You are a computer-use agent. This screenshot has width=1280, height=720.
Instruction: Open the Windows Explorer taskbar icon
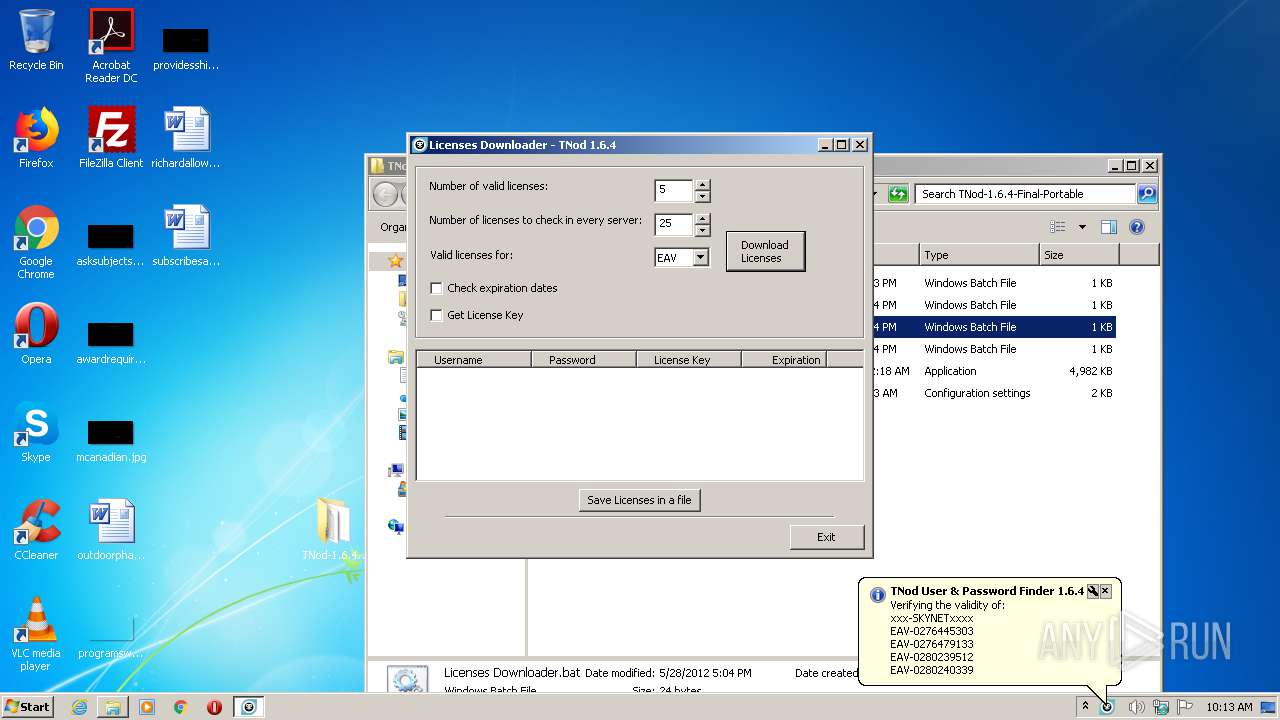113,707
